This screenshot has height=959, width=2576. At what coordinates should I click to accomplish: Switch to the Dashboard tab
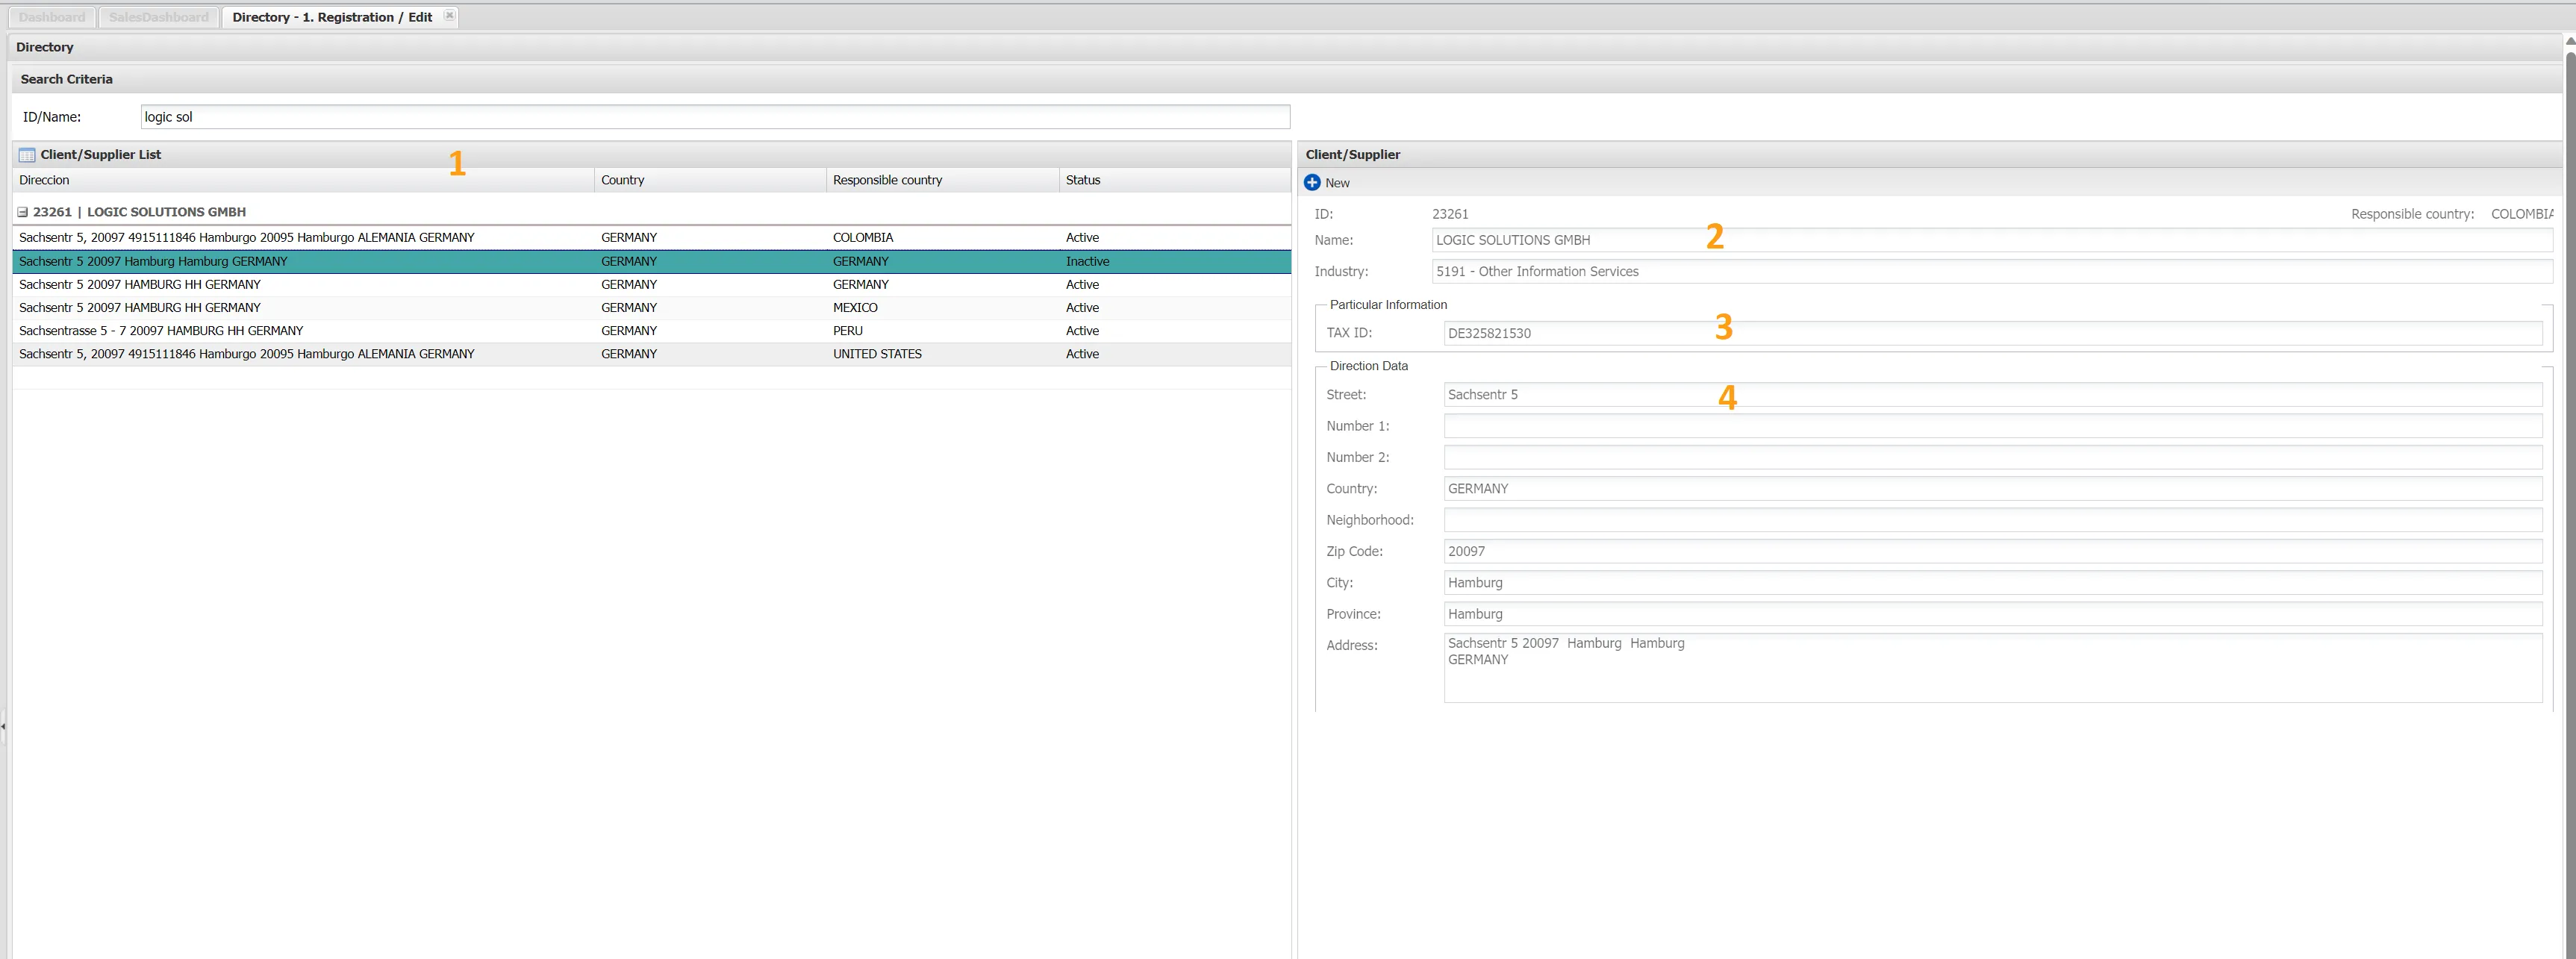52,17
